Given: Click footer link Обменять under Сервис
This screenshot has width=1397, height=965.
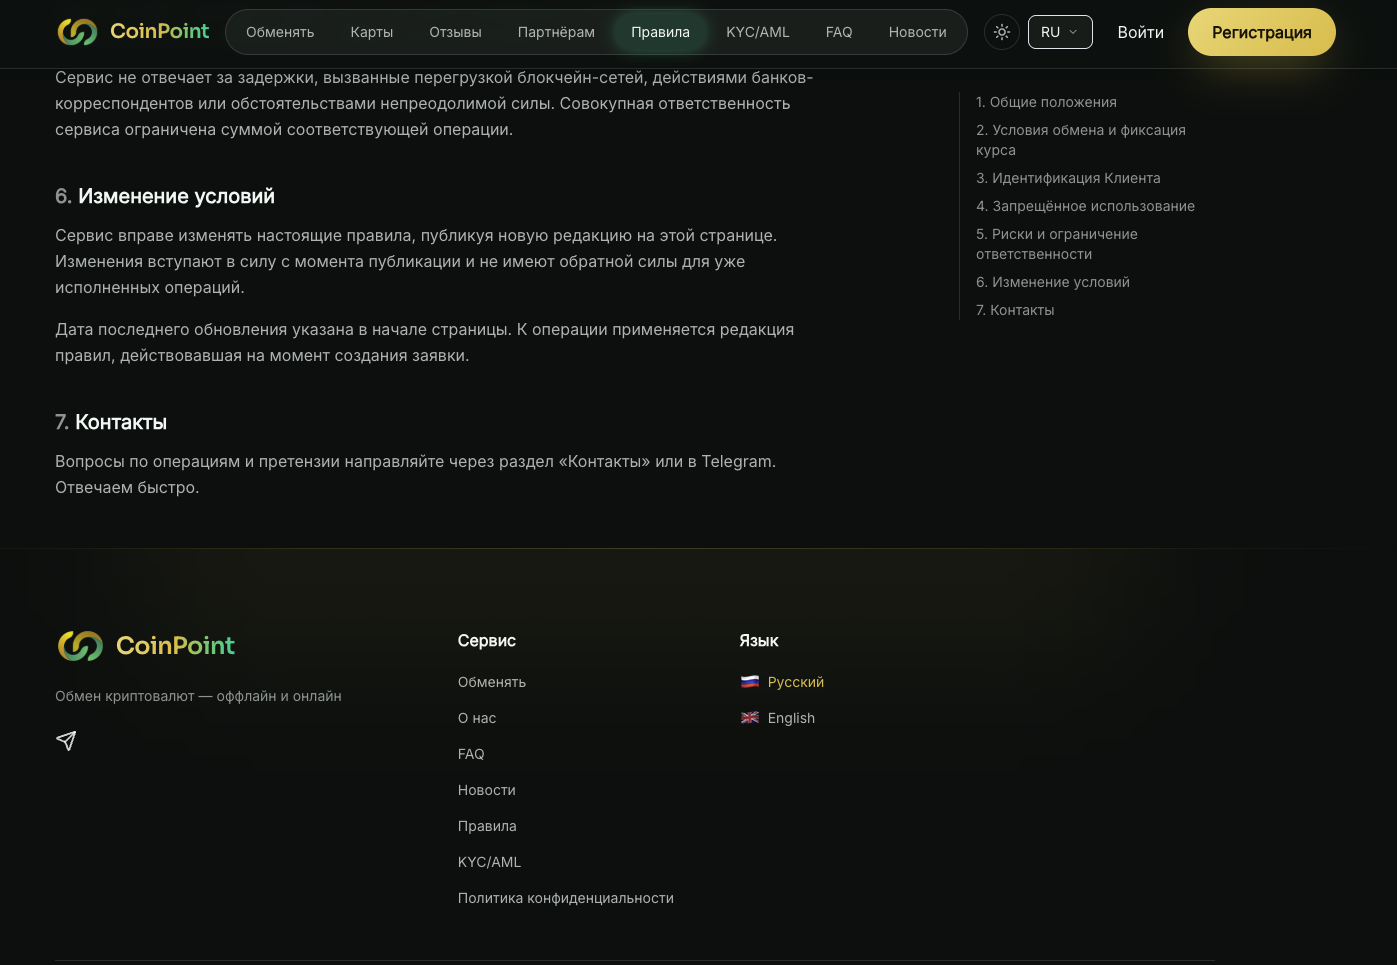Looking at the screenshot, I should tap(492, 682).
